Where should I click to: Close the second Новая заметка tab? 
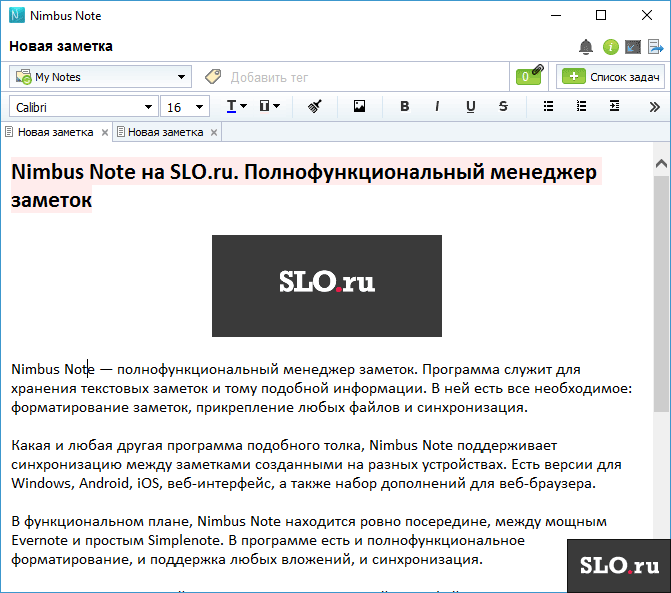(x=214, y=133)
